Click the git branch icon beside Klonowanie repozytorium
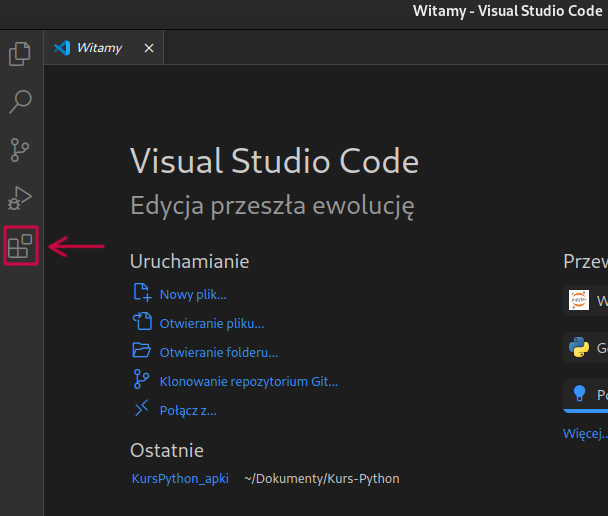Screen dimensions: 608x516 point(141,379)
